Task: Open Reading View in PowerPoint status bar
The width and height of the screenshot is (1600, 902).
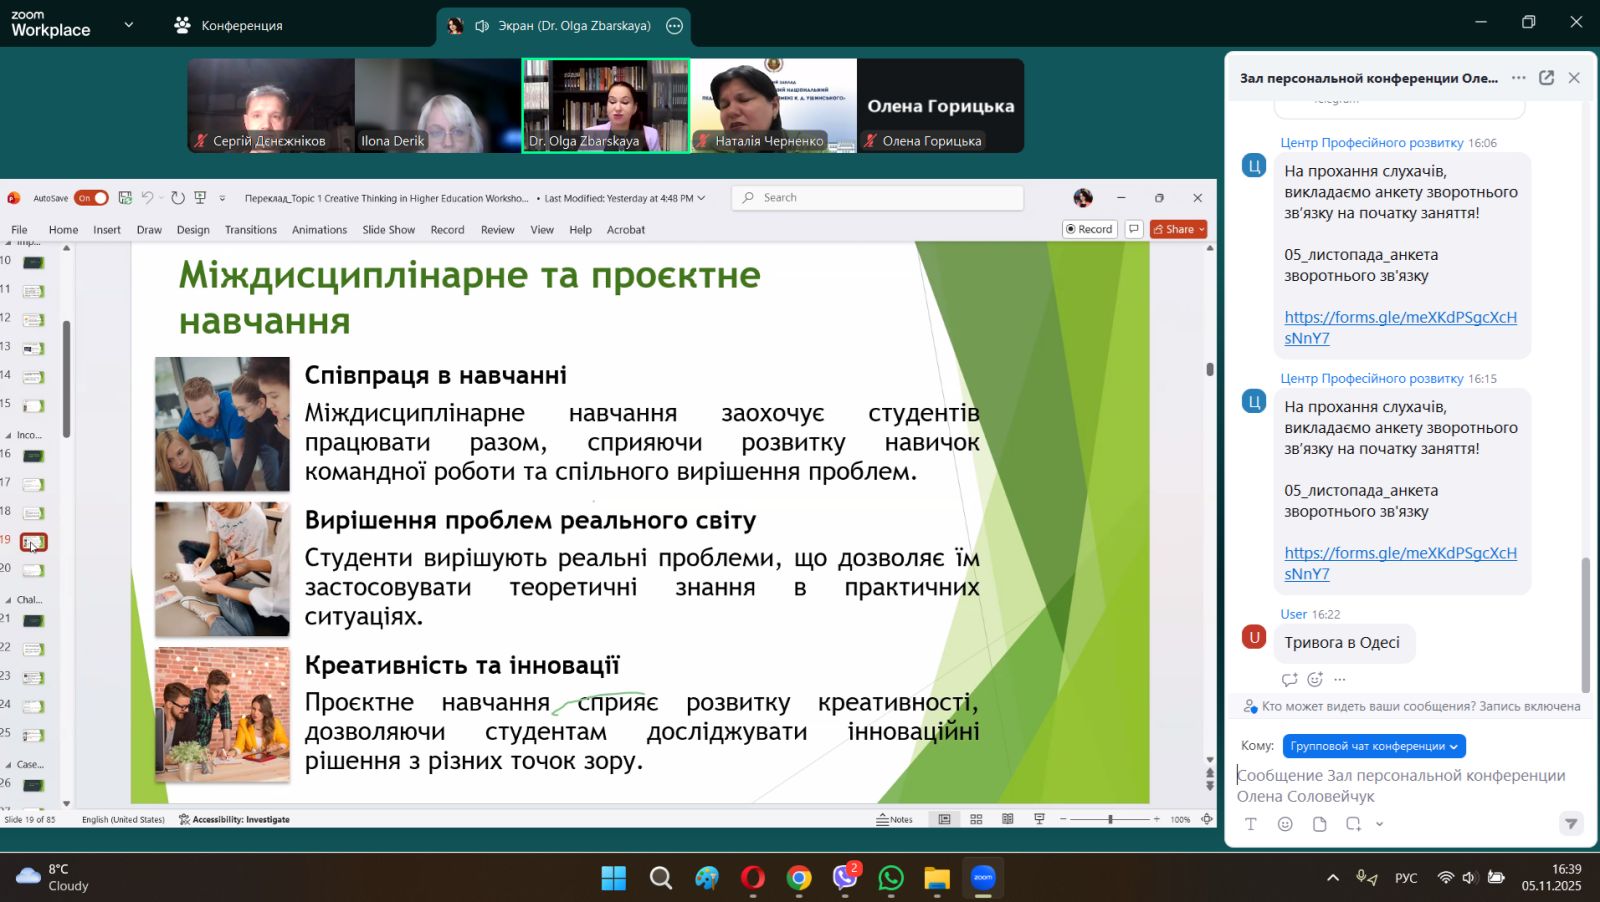Action: (1008, 819)
